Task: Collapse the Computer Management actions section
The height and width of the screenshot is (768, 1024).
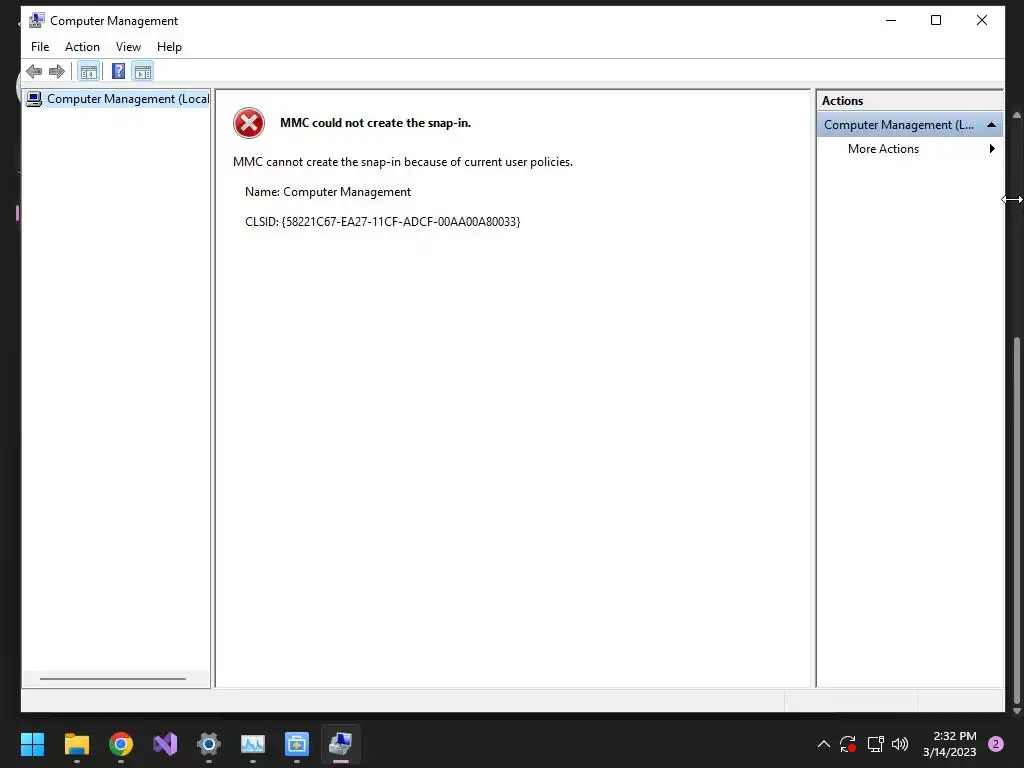Action: tap(991, 125)
